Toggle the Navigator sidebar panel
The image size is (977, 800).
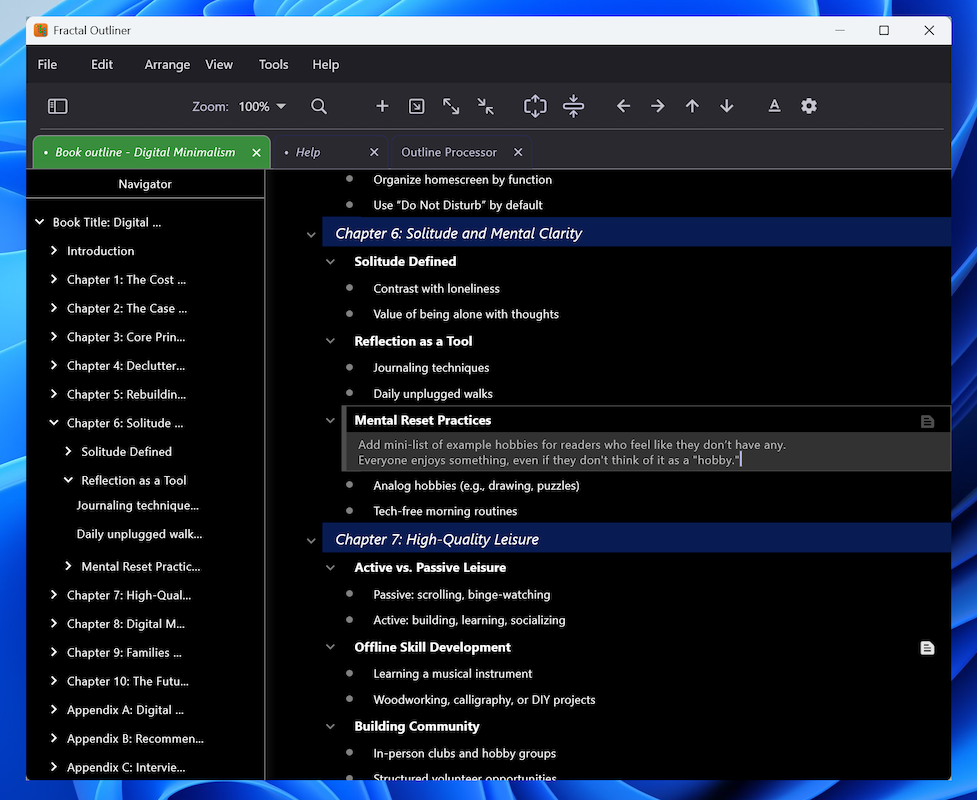point(57,106)
